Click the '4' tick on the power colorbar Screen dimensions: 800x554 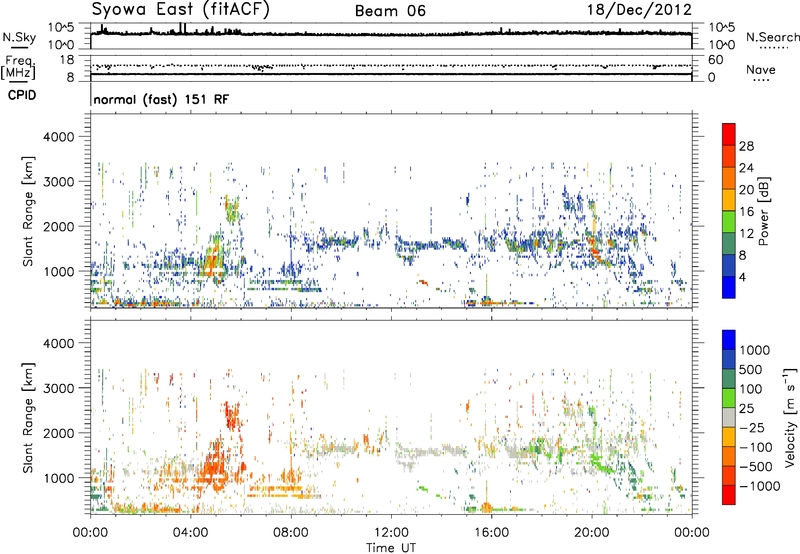pyautogui.click(x=743, y=278)
